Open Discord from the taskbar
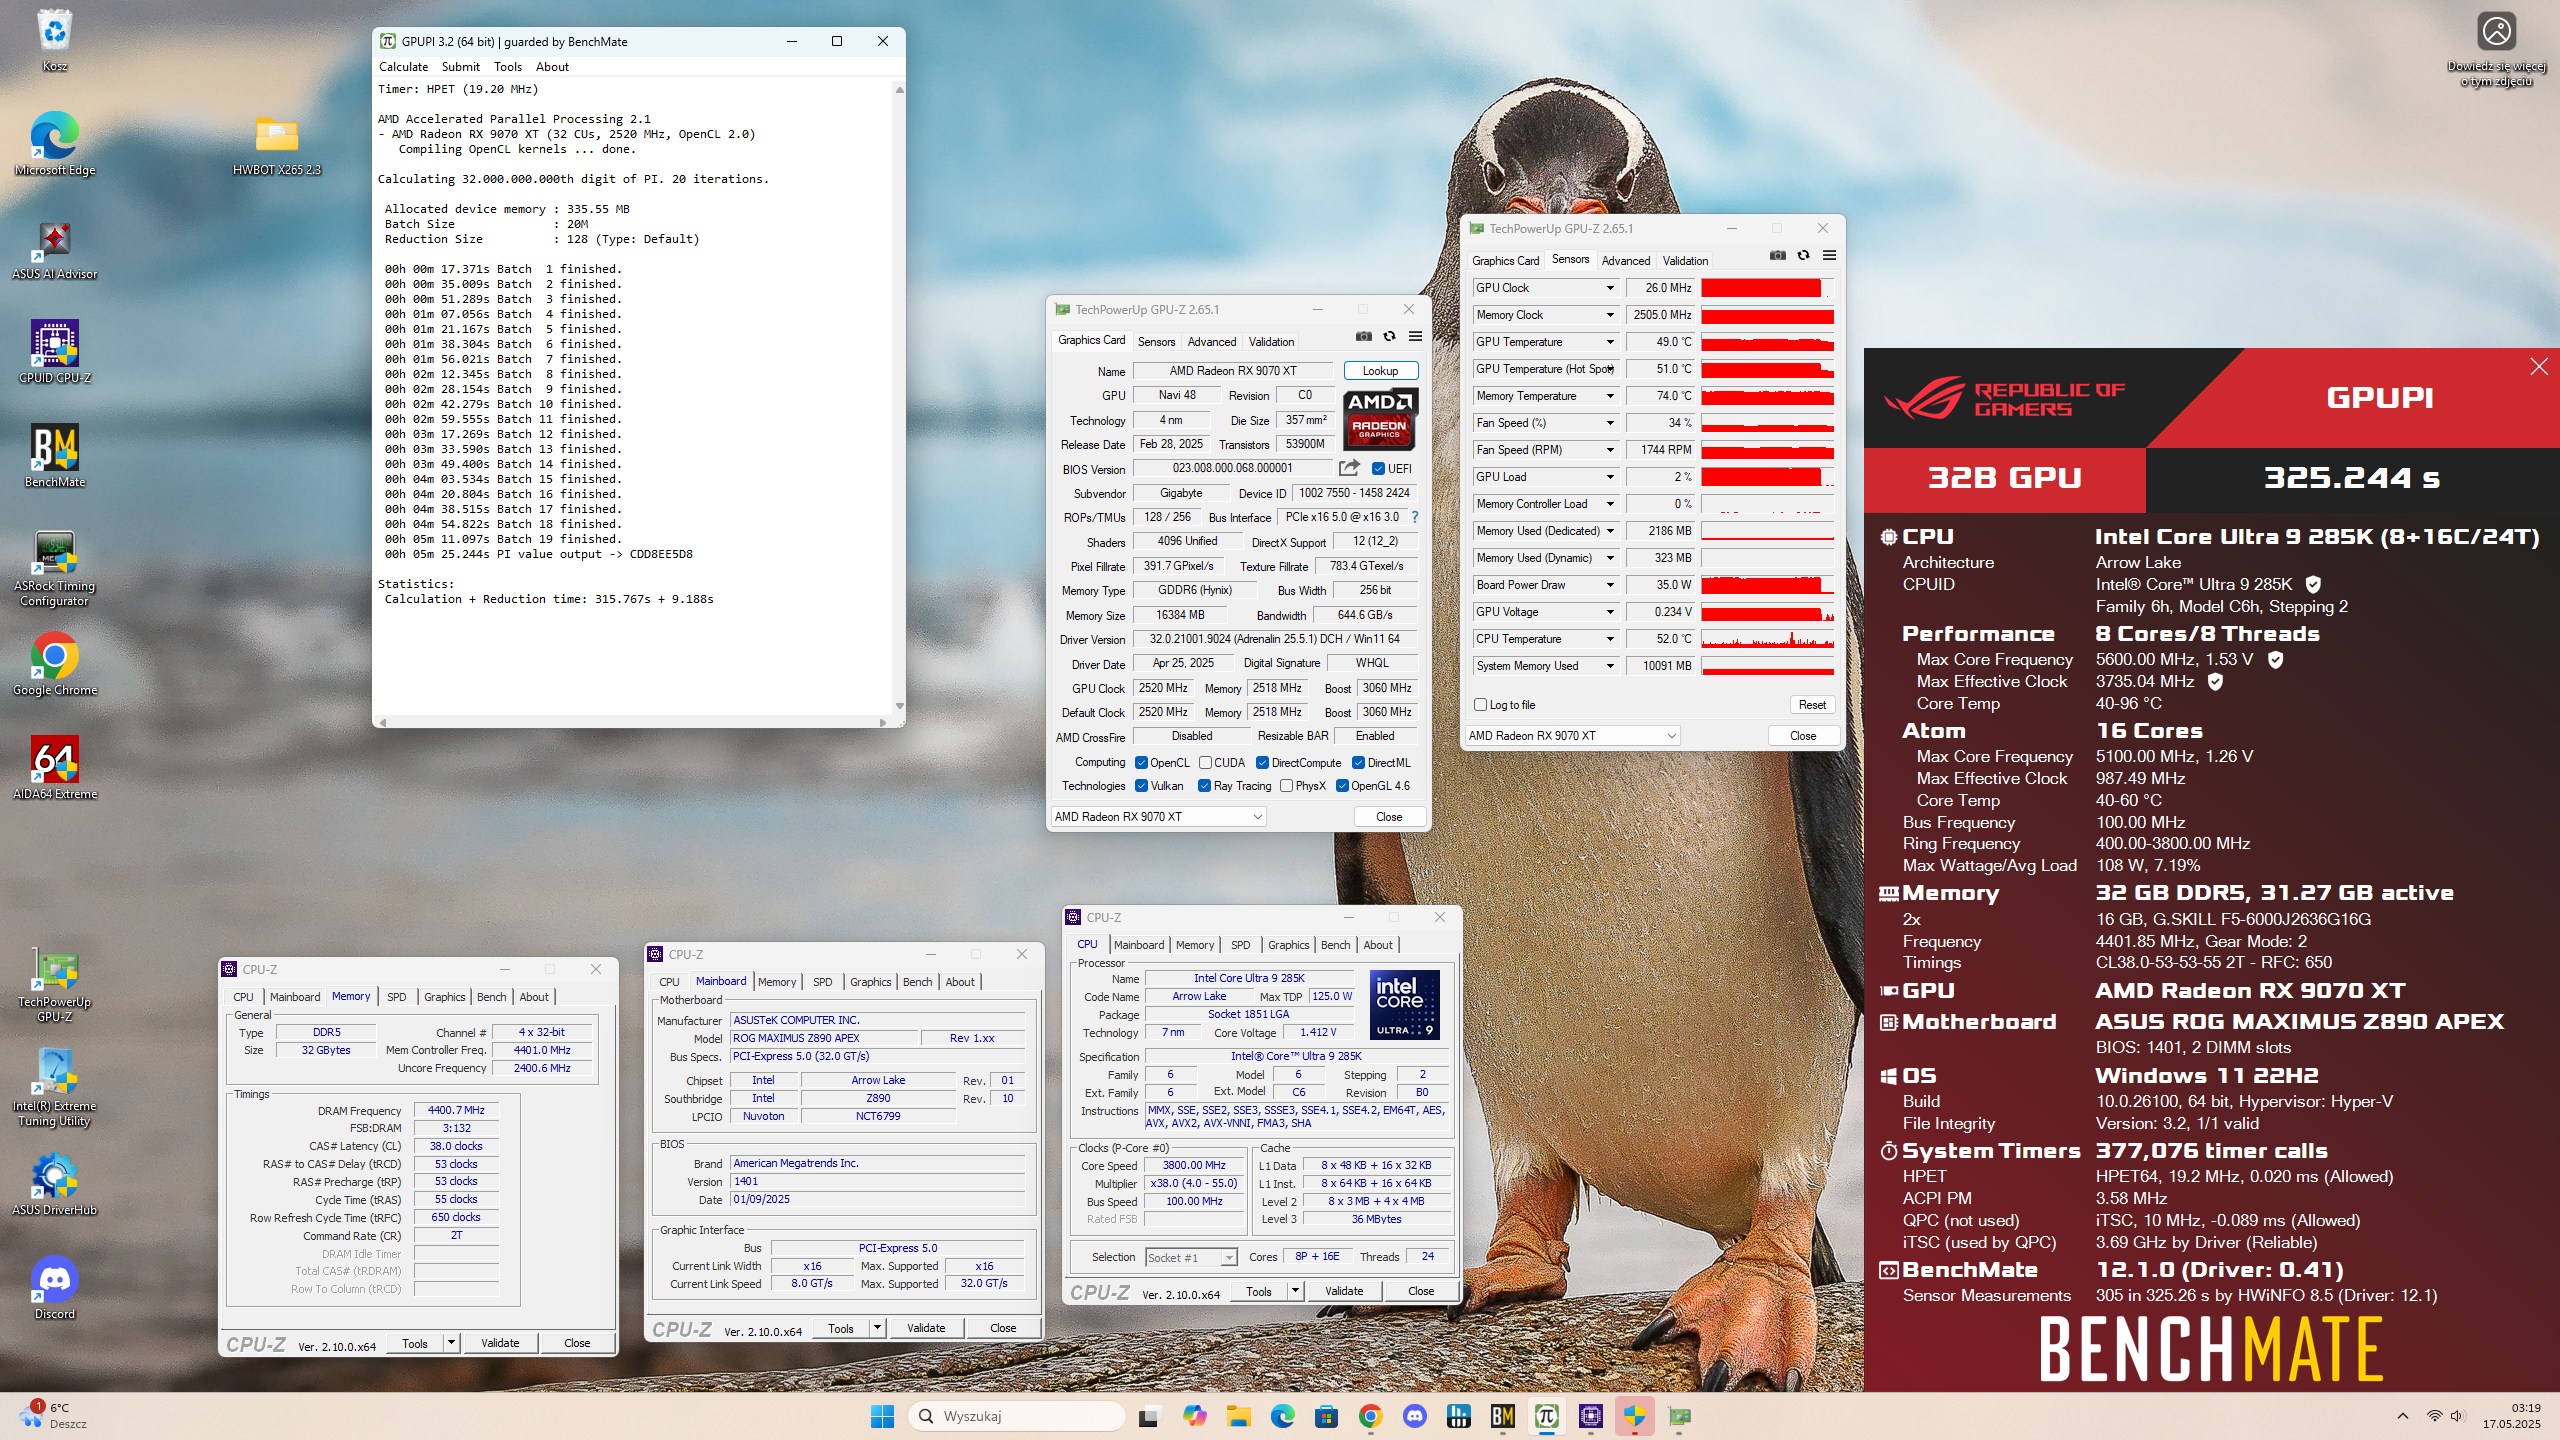 1414,1416
